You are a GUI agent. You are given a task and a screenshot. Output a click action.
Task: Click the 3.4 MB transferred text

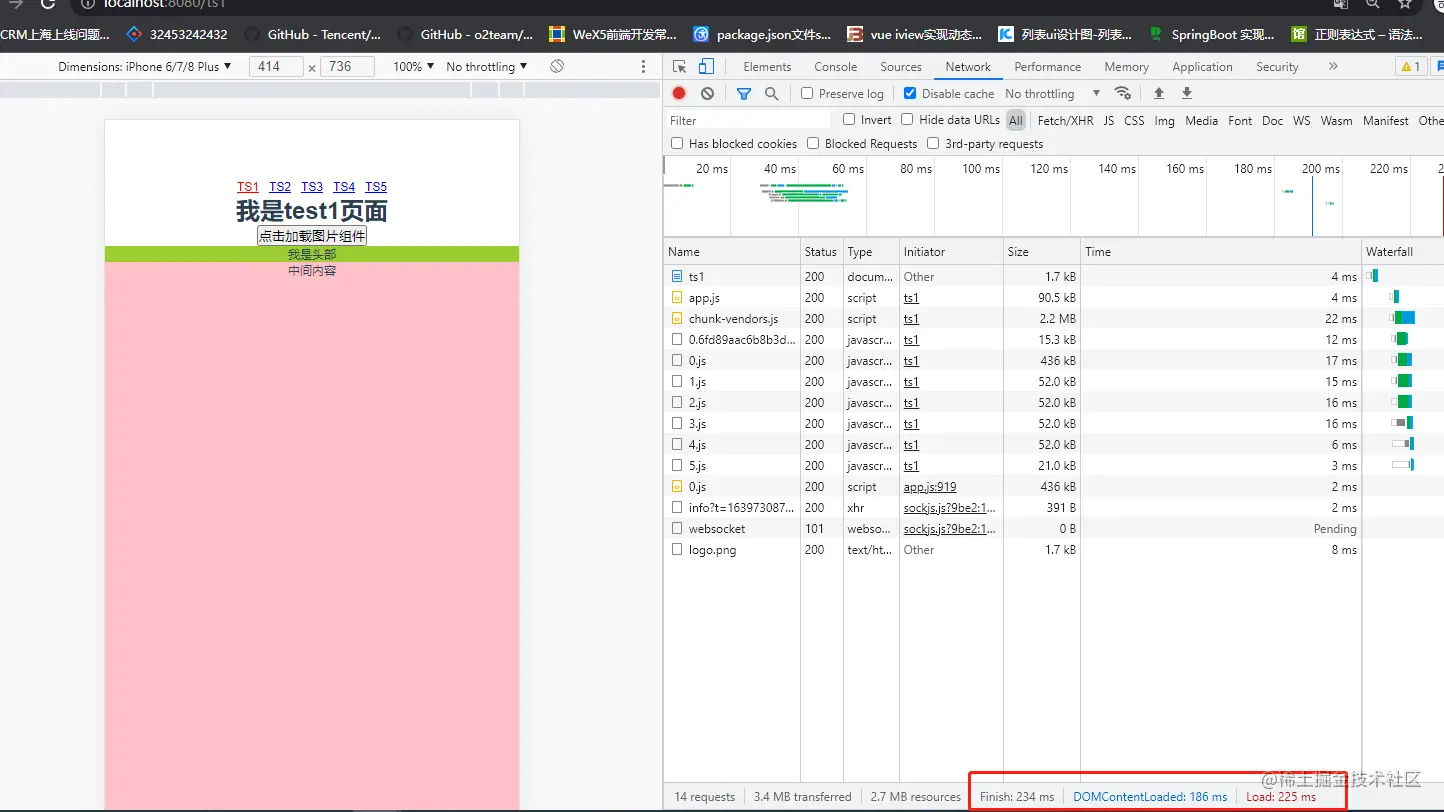pos(803,797)
